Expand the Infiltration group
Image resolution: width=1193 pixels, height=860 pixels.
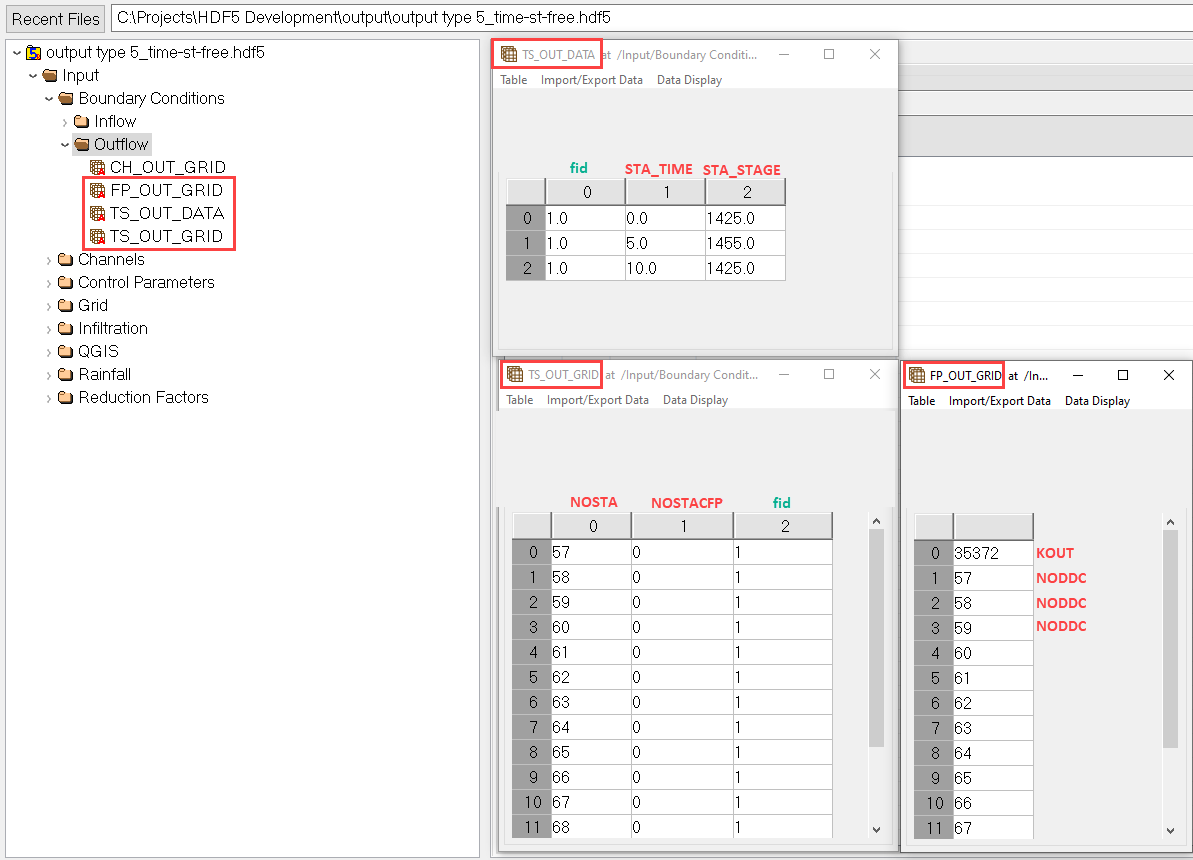click(x=49, y=329)
